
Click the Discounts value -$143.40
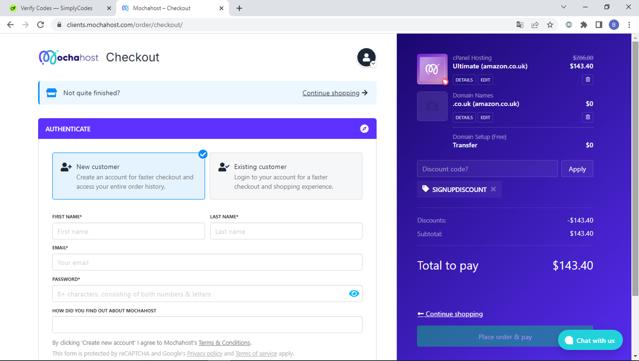pyautogui.click(x=580, y=220)
